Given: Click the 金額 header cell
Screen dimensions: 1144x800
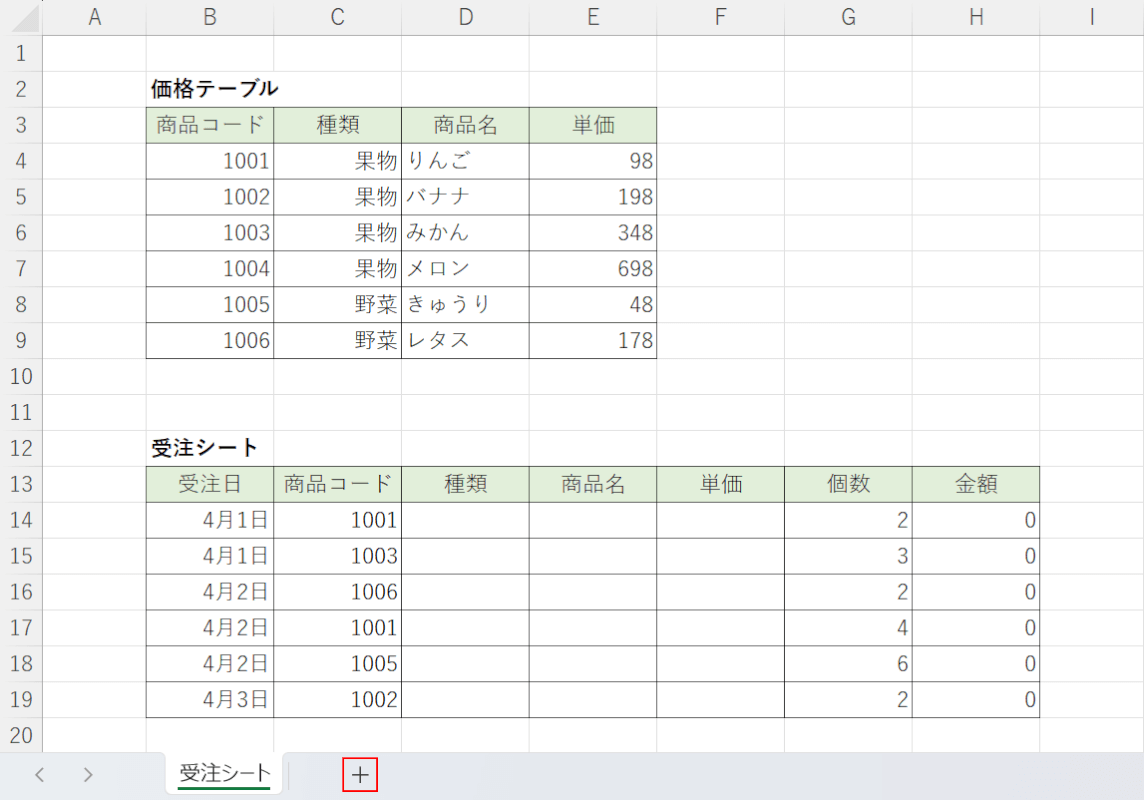Looking at the screenshot, I should click(x=975, y=485).
